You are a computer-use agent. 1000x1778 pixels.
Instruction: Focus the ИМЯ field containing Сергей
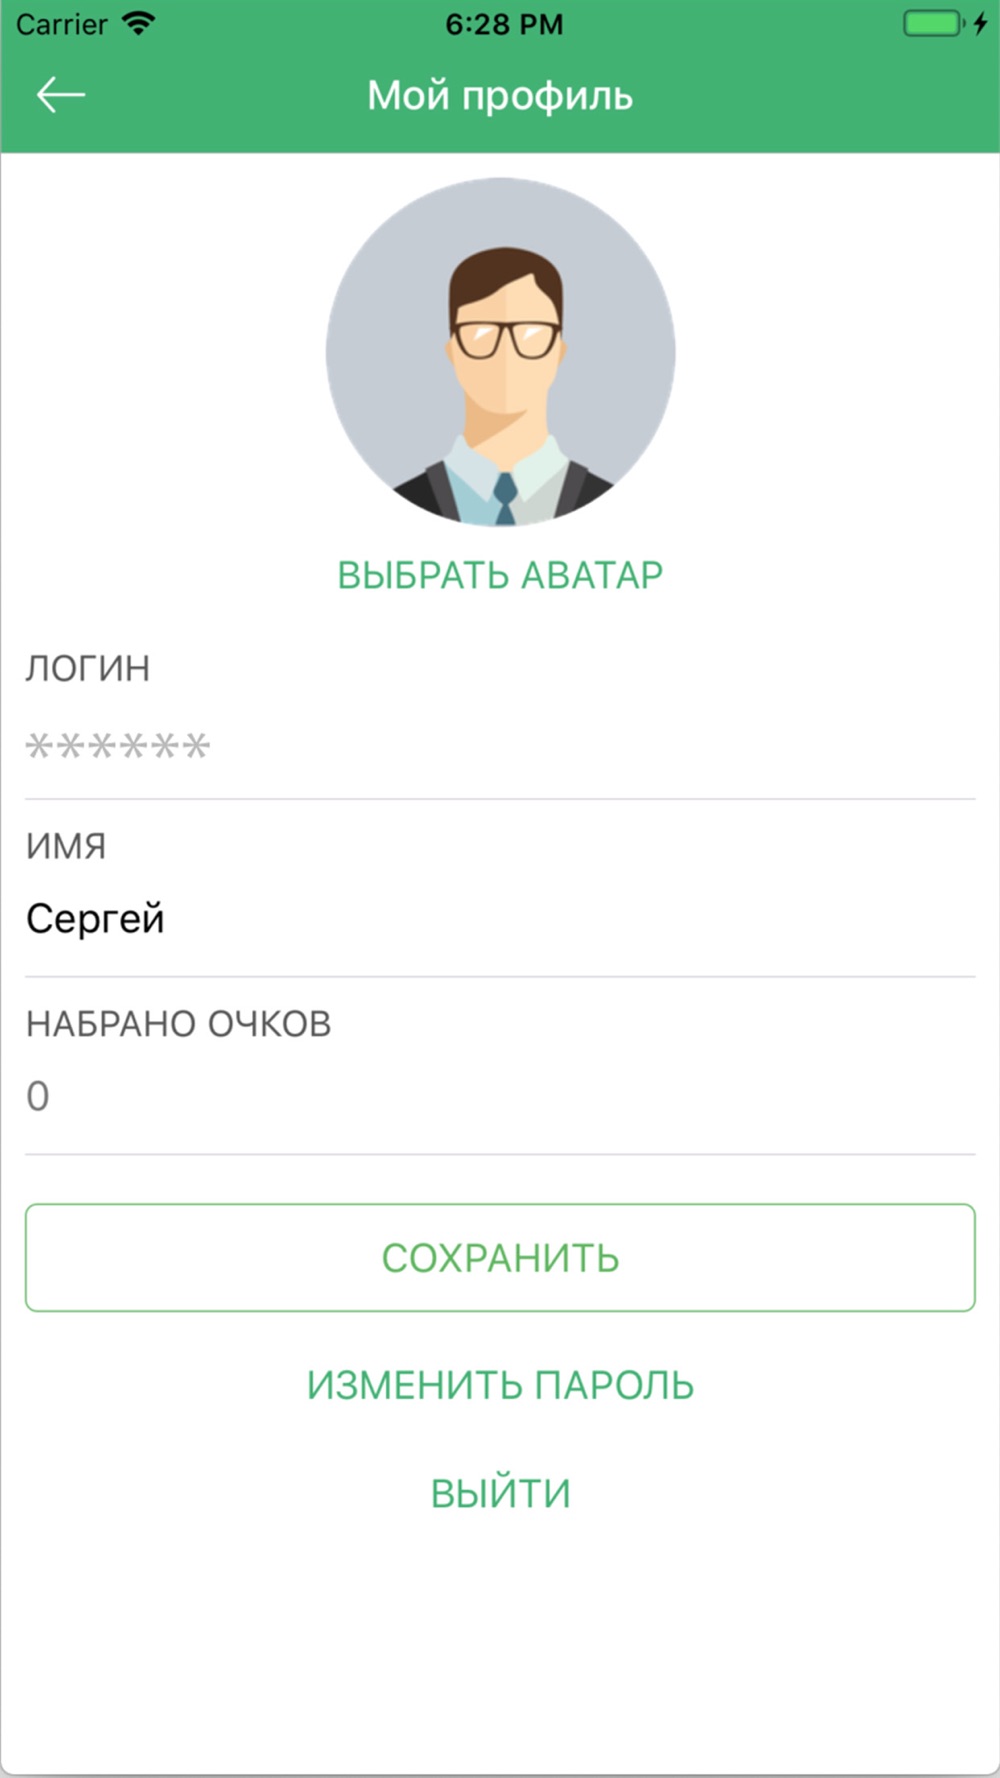pos(500,918)
